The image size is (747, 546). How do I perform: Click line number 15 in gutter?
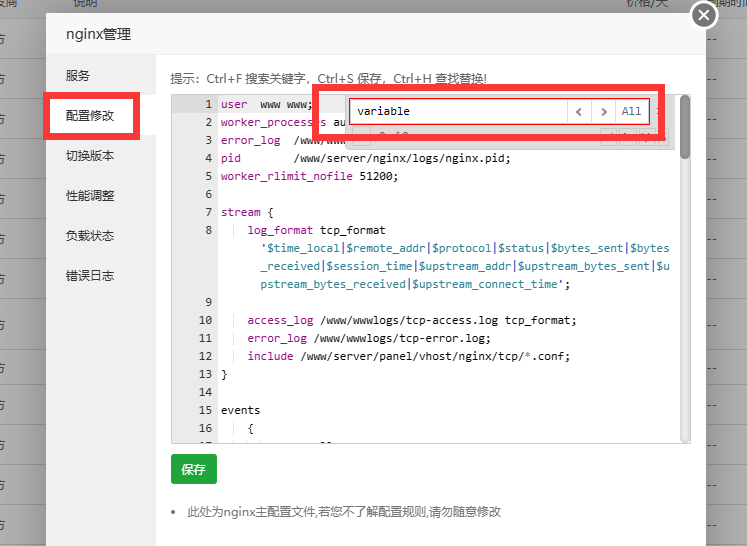coord(205,410)
